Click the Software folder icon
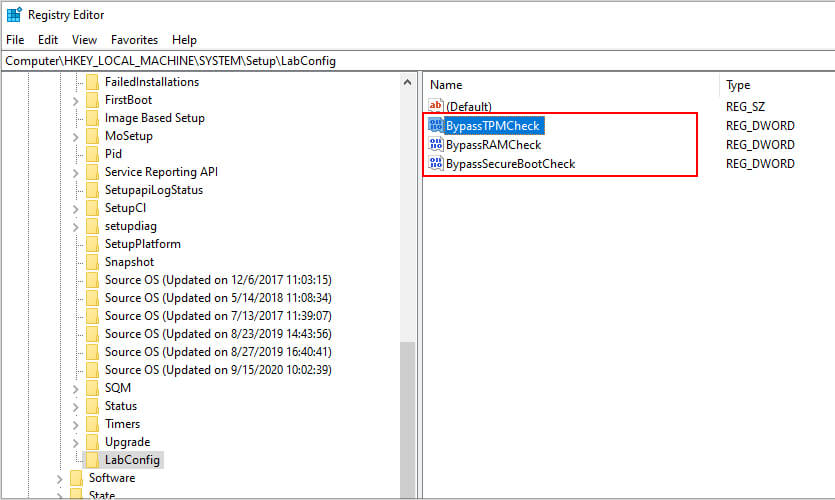The height and width of the screenshot is (500, 835). [76, 478]
